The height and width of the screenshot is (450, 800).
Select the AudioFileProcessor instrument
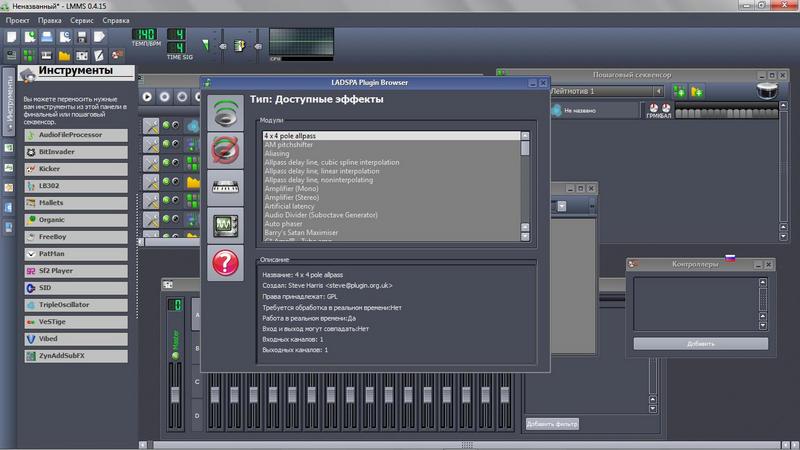click(76, 135)
